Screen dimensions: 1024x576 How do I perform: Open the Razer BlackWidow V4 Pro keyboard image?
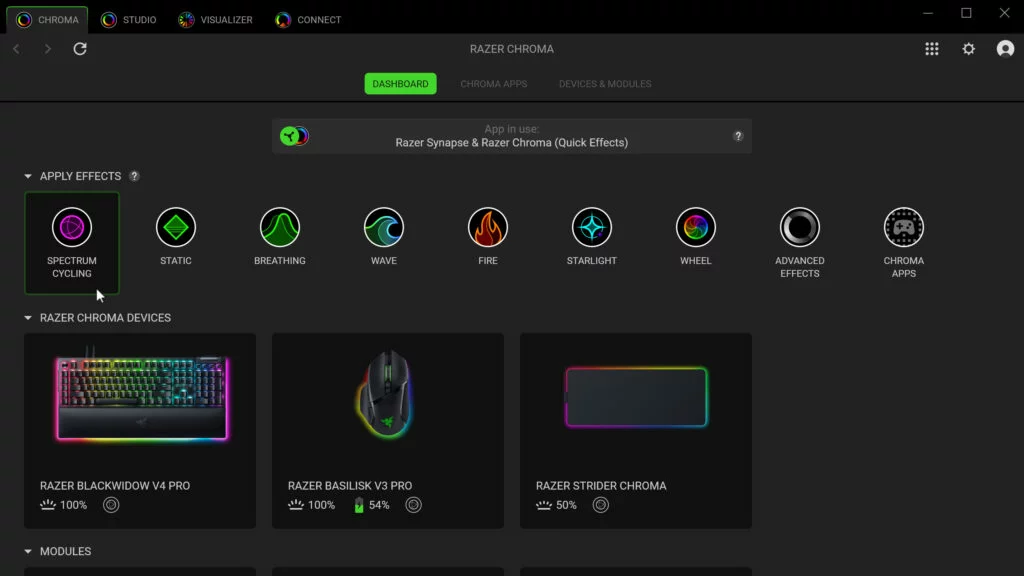tap(142, 398)
